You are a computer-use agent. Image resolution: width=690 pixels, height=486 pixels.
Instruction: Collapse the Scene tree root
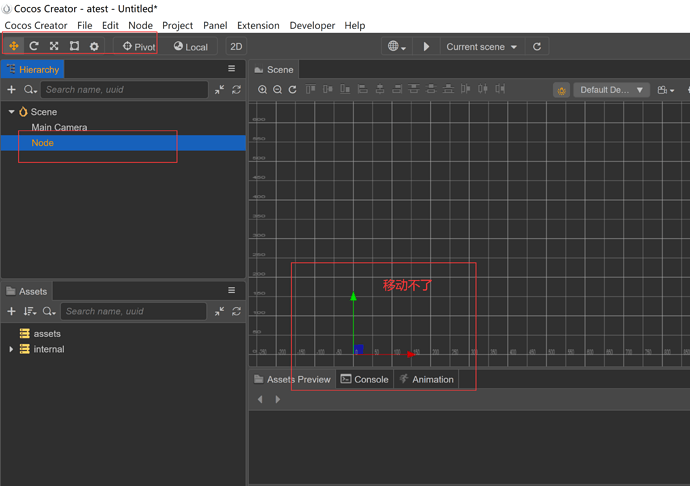click(x=11, y=112)
